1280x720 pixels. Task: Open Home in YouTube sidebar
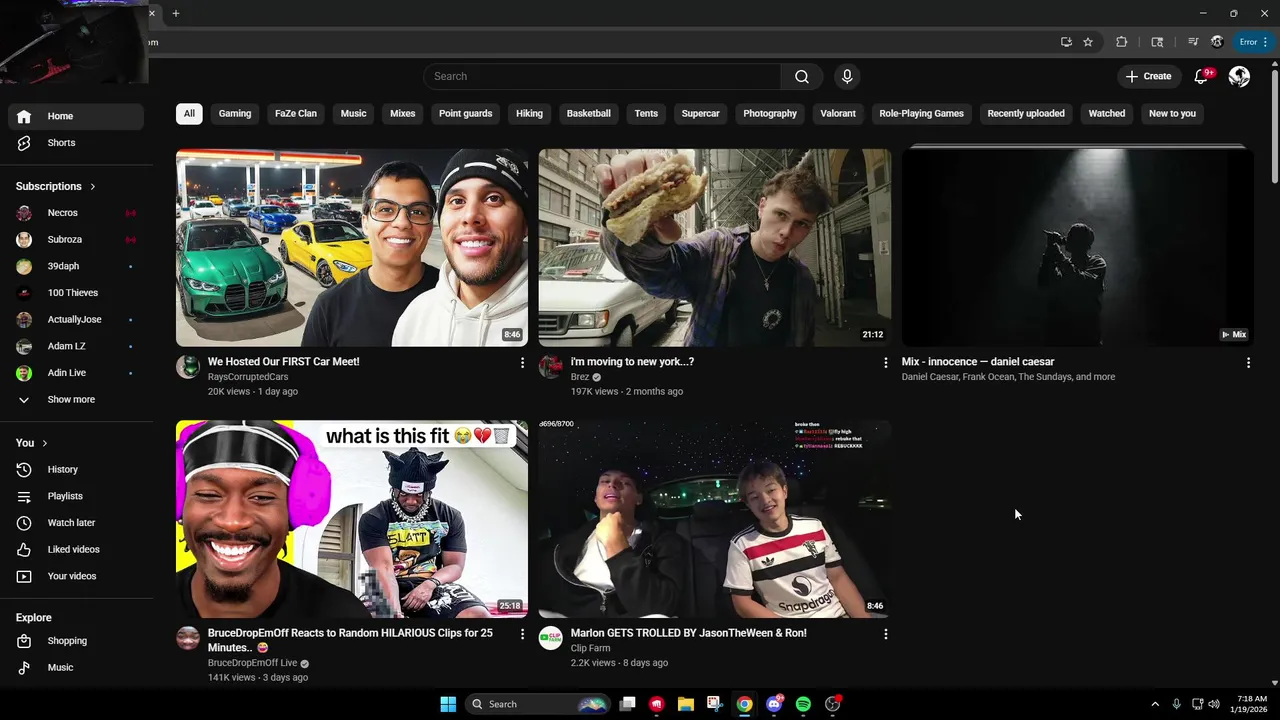click(76, 116)
